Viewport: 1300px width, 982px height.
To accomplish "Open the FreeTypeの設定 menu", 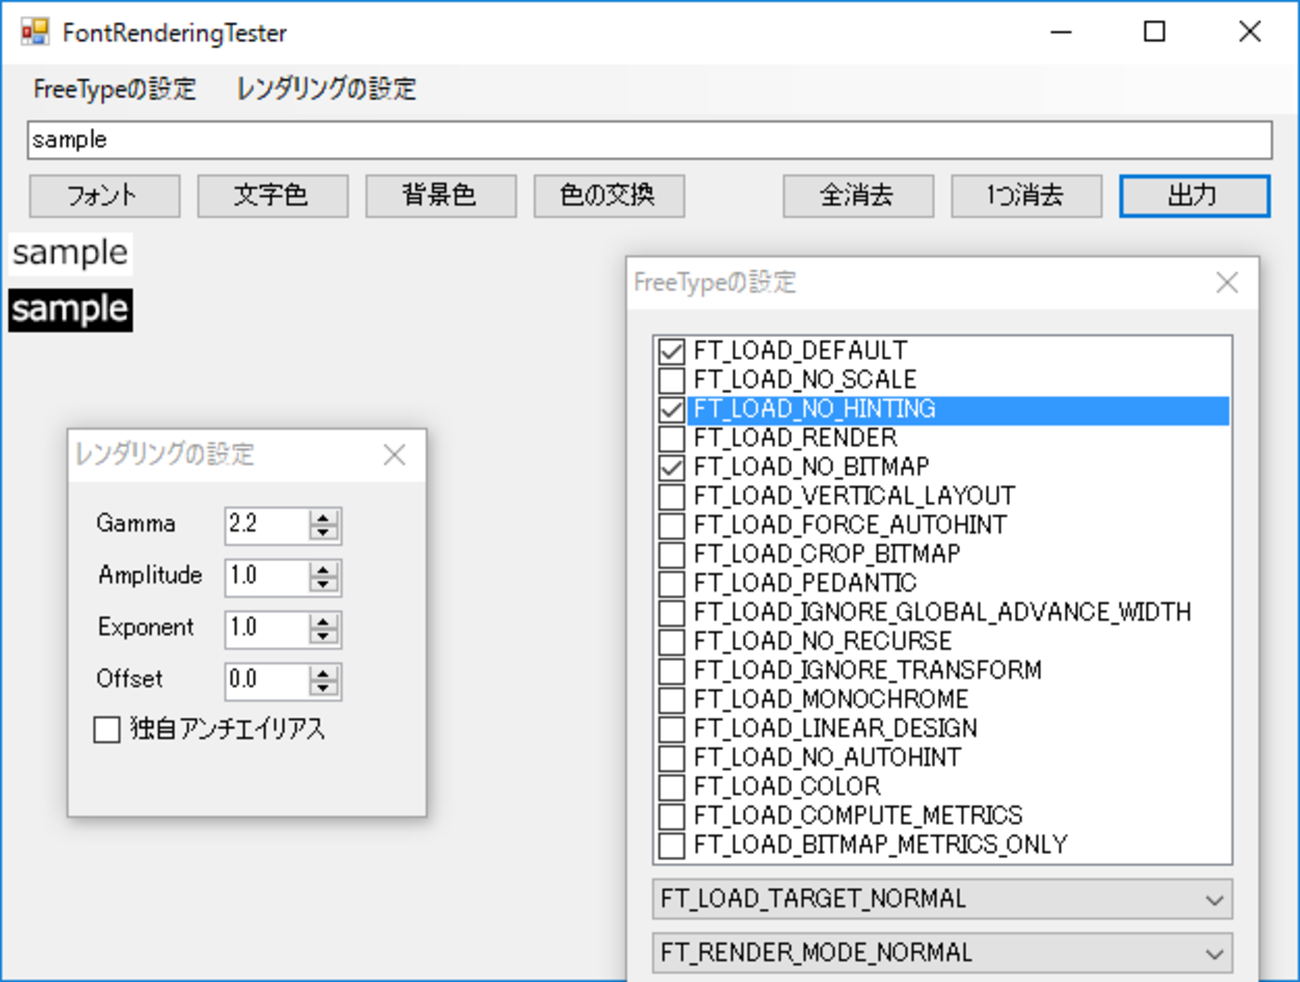I will tap(115, 89).
